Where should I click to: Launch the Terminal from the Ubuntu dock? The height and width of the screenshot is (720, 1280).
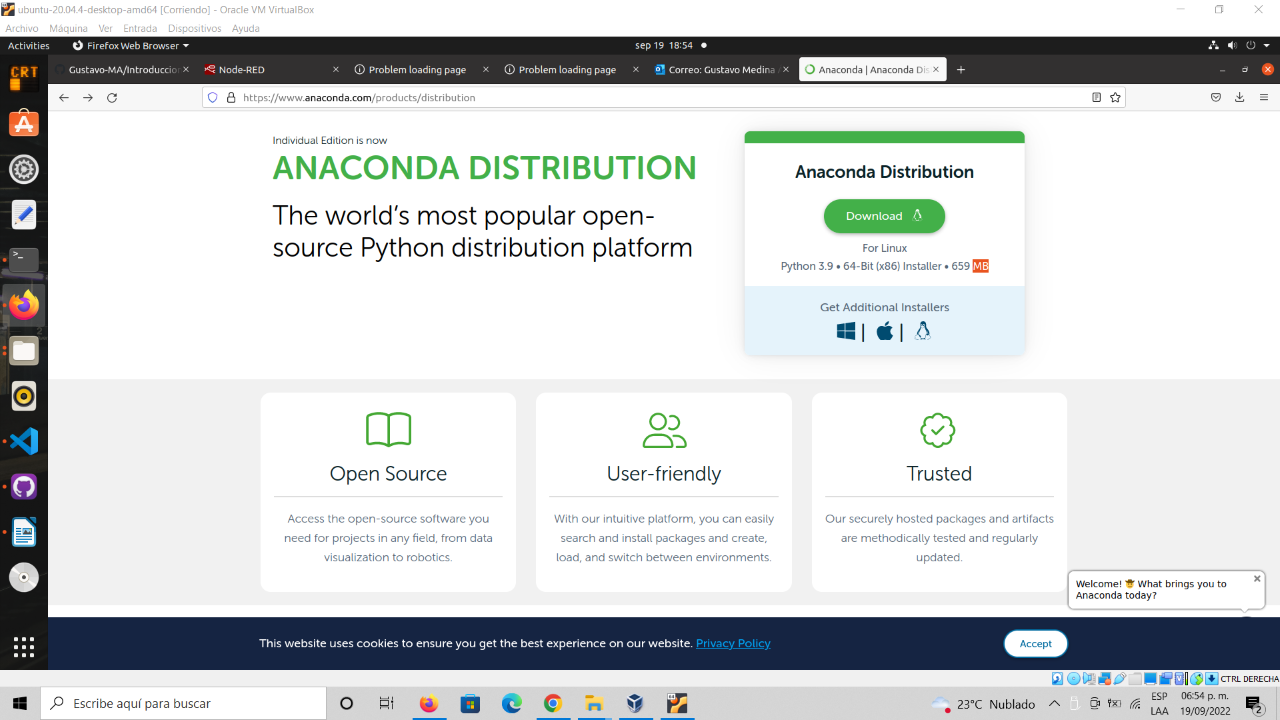(23, 258)
